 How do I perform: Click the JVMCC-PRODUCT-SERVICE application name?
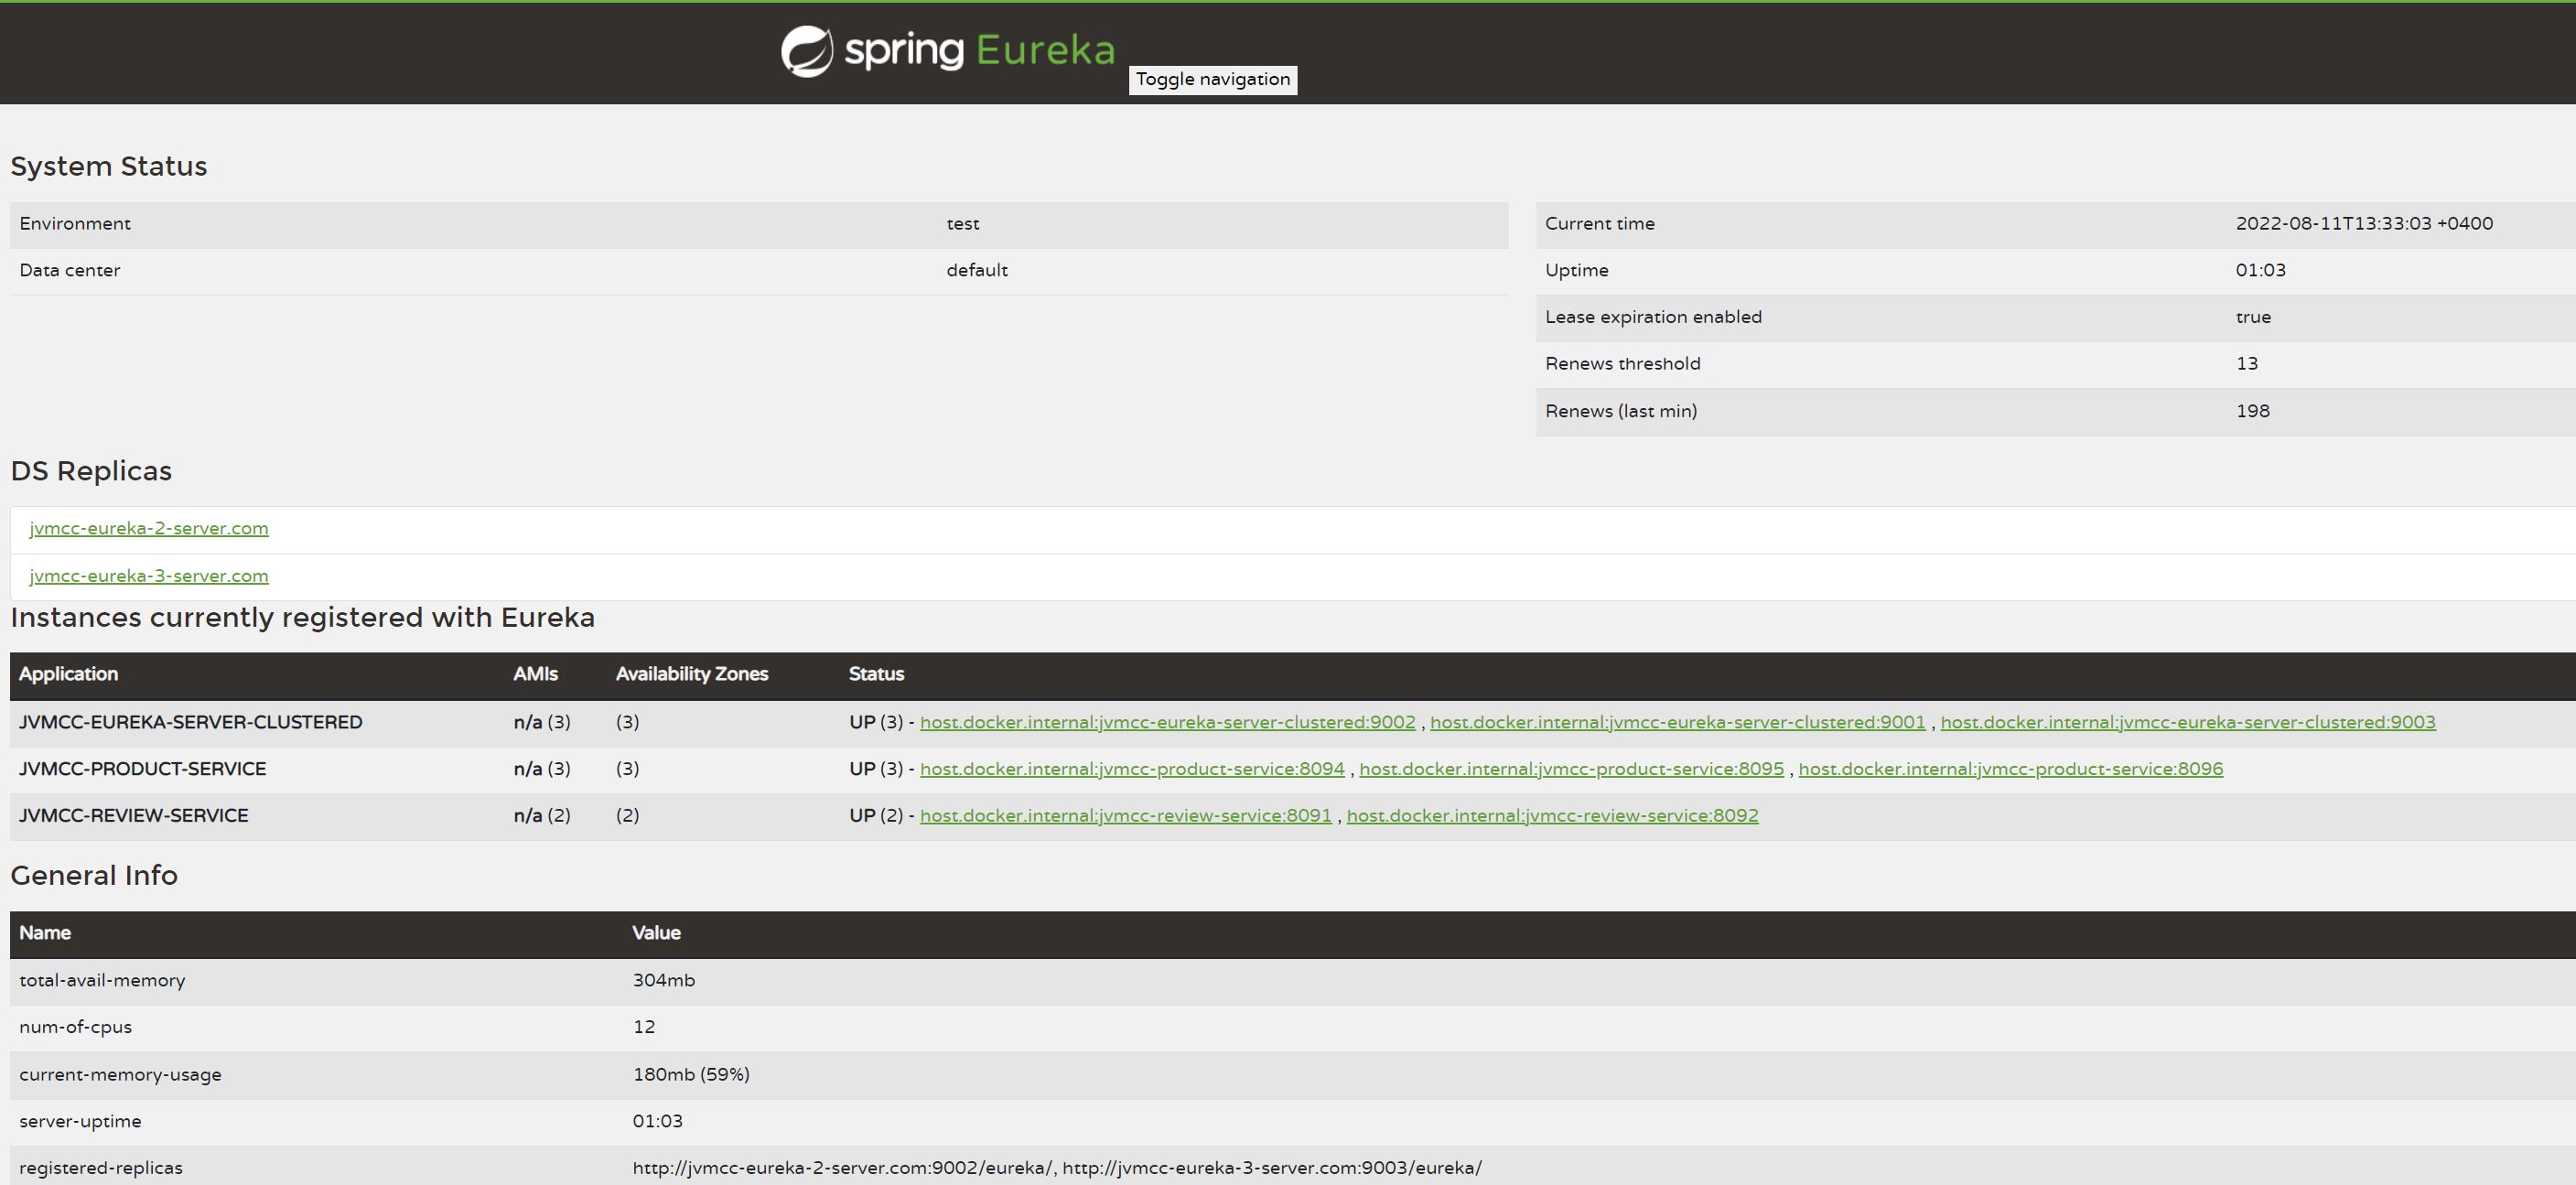(142, 769)
